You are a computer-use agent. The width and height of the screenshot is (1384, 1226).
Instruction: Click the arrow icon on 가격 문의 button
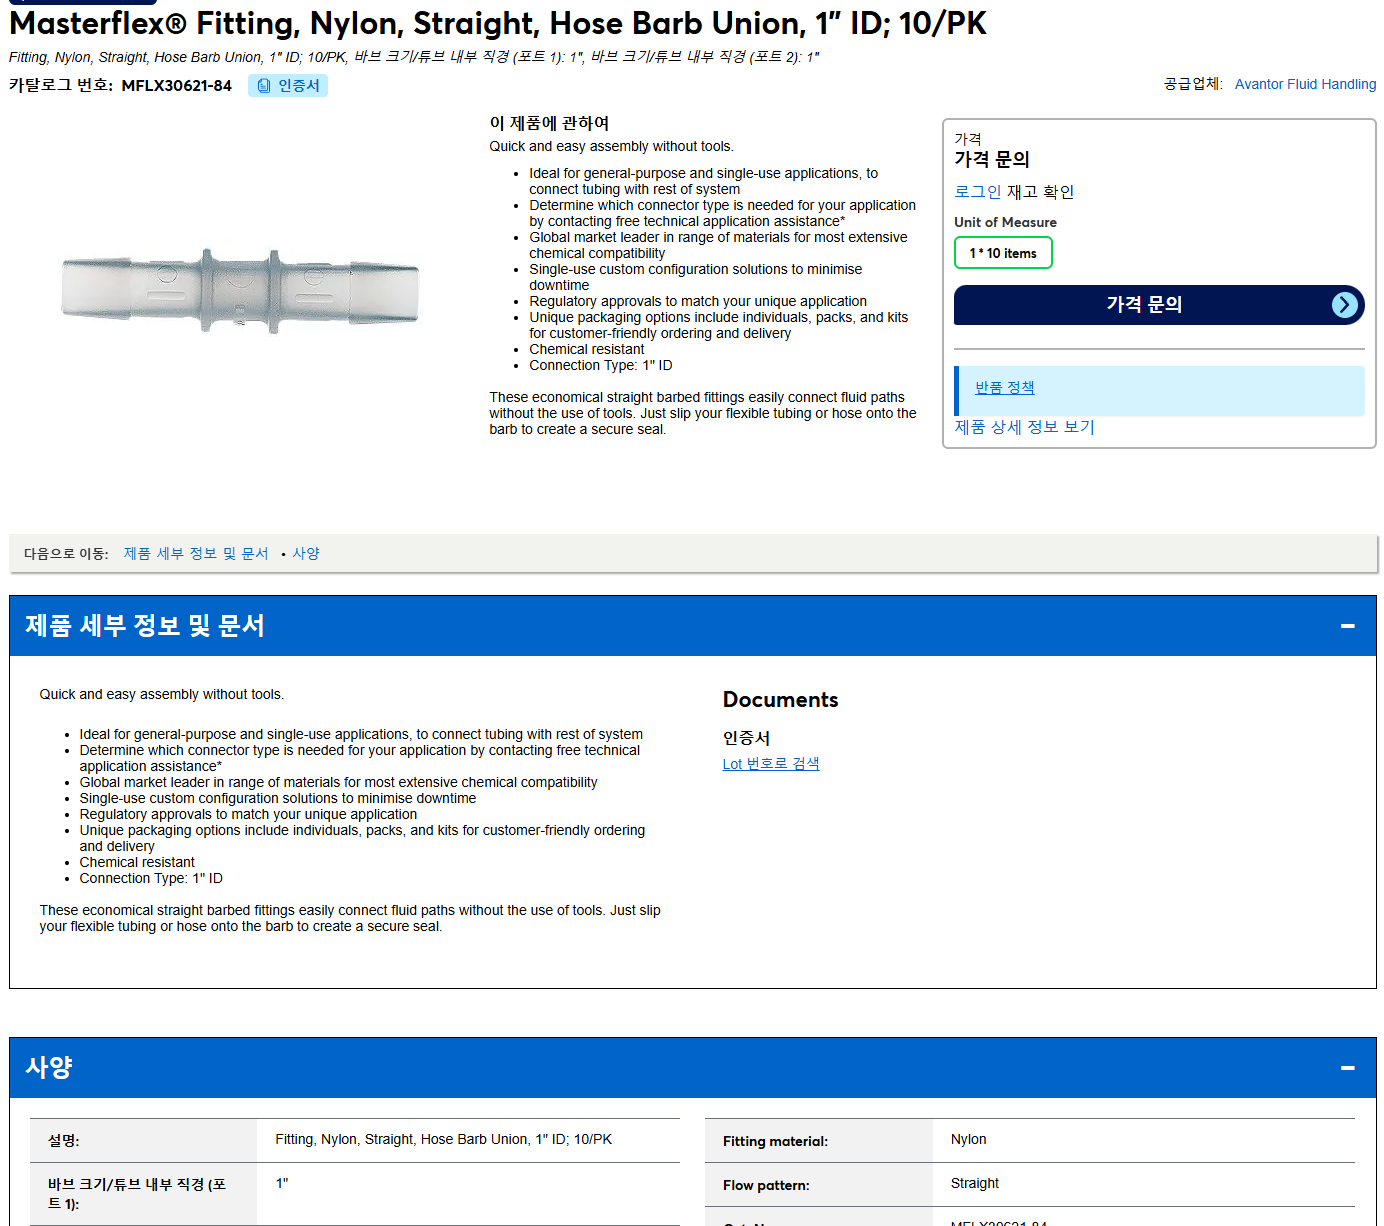(1345, 305)
